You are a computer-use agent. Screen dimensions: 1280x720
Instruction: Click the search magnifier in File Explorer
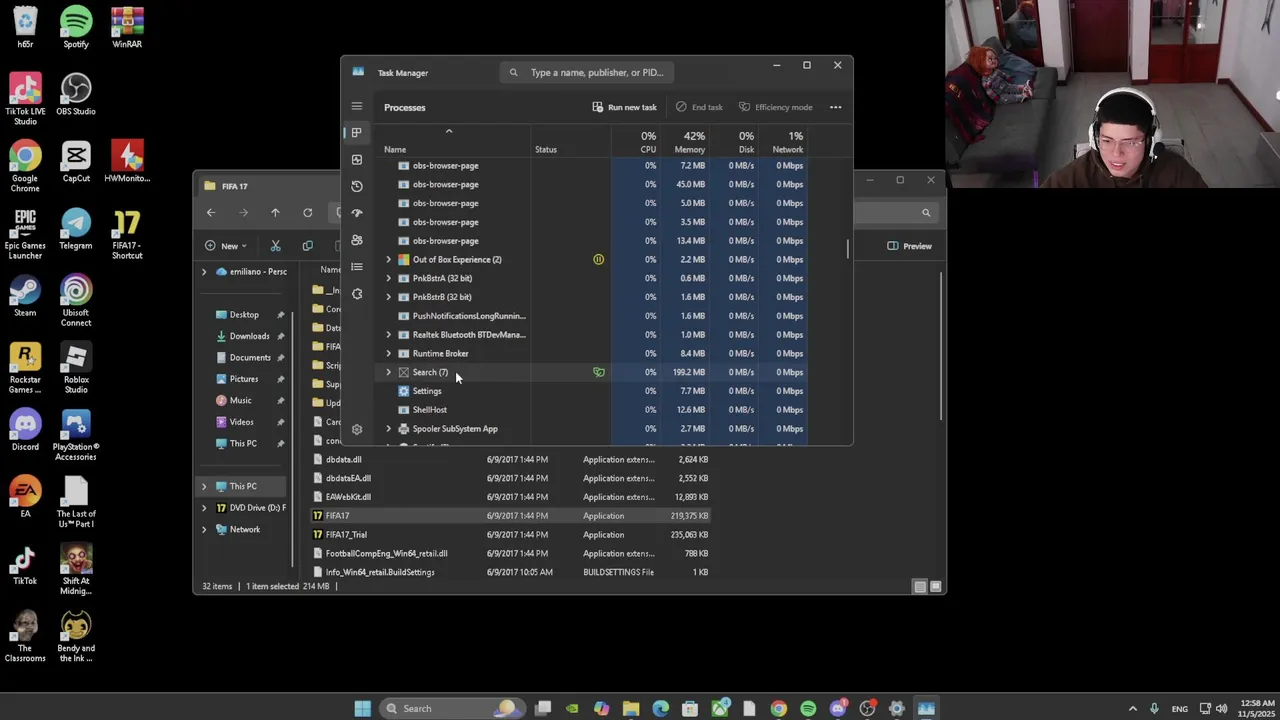tap(926, 213)
